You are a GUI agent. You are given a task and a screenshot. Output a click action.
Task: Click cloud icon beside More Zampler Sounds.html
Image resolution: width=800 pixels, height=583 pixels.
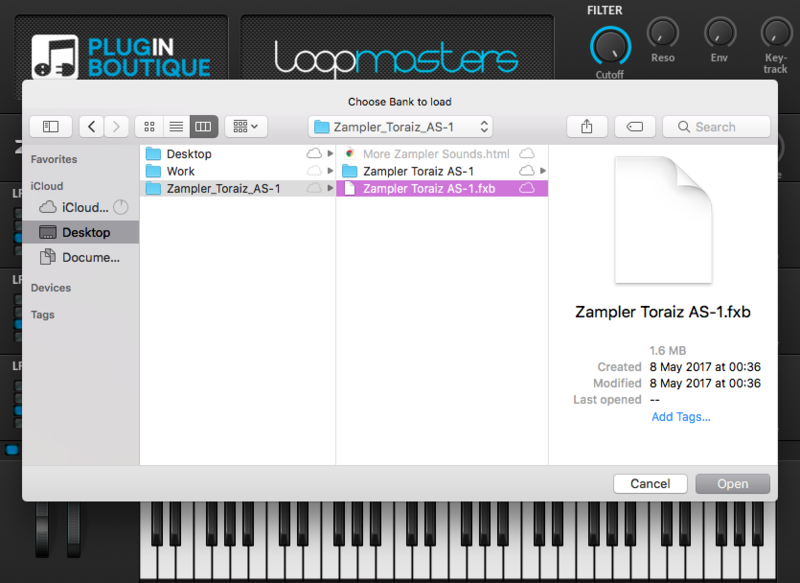point(527,154)
